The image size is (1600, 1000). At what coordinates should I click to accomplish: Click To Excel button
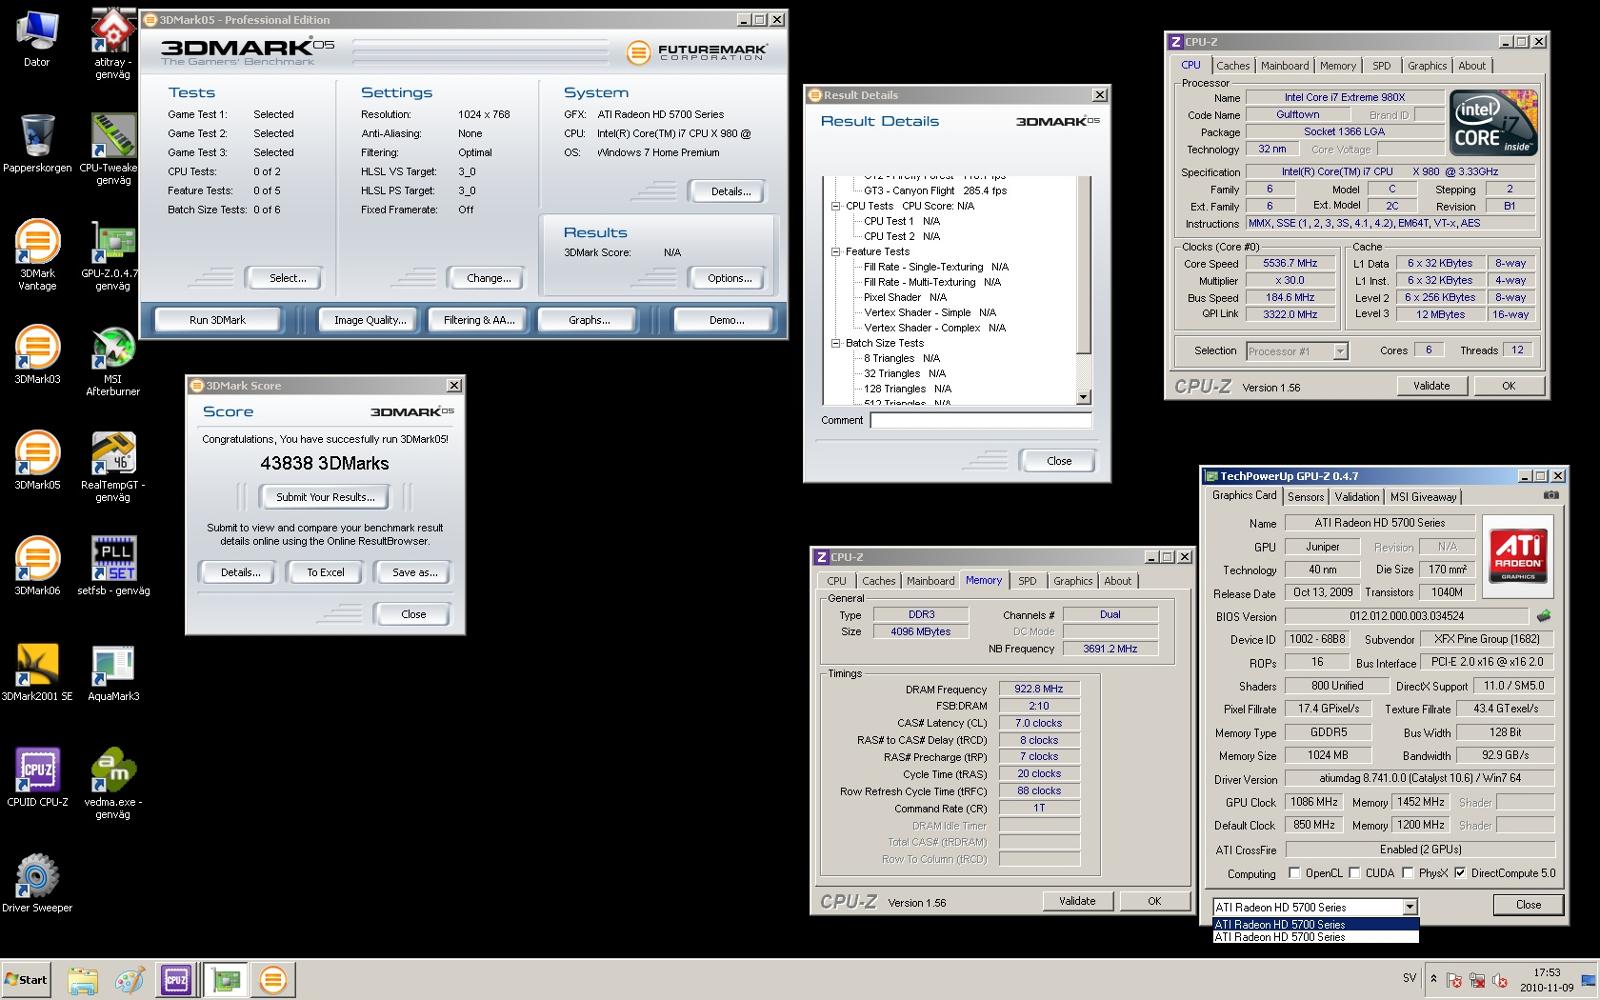[325, 573]
